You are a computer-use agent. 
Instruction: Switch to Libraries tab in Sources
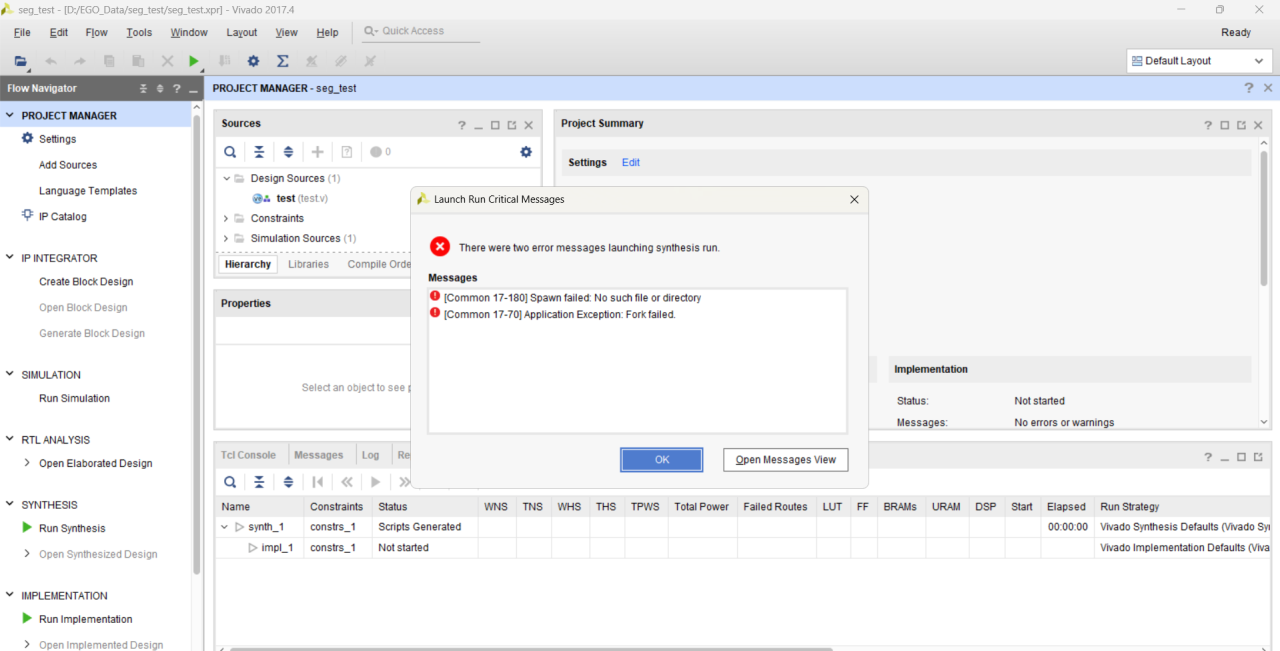[x=308, y=264]
